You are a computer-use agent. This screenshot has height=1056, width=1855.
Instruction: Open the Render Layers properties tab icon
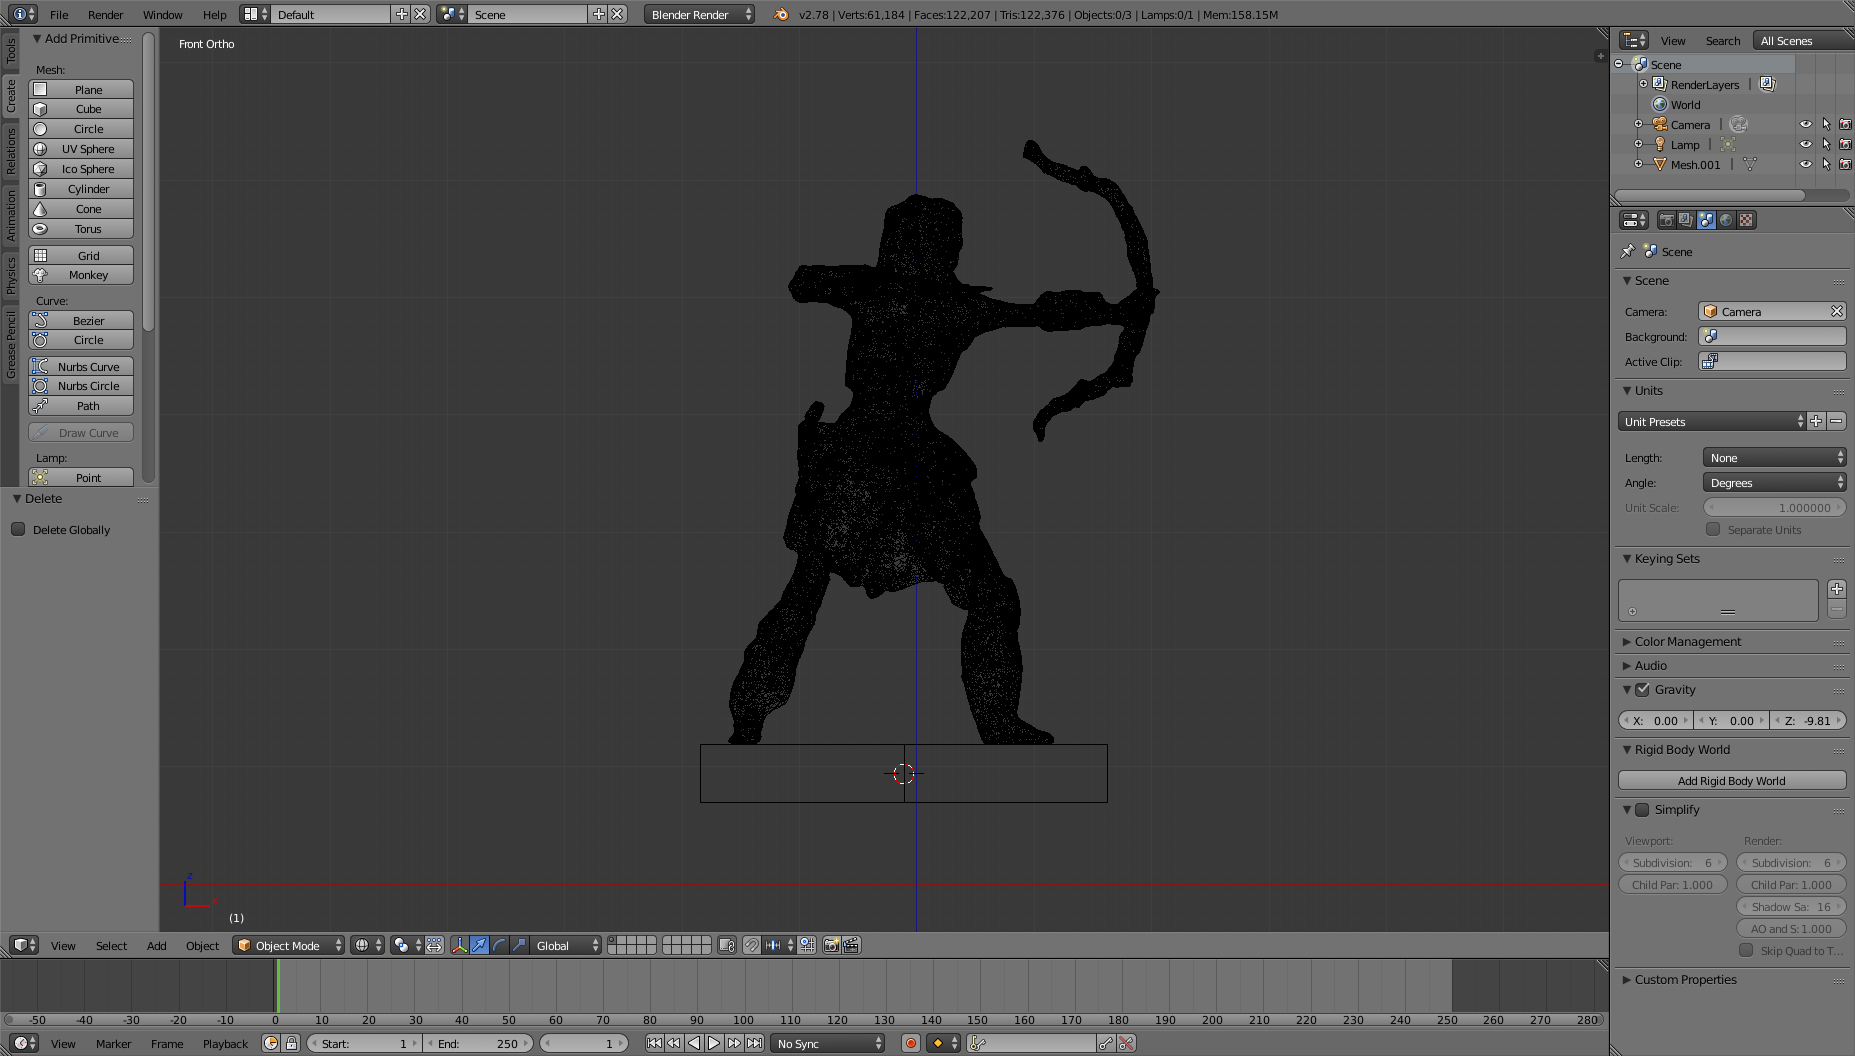tap(1686, 220)
